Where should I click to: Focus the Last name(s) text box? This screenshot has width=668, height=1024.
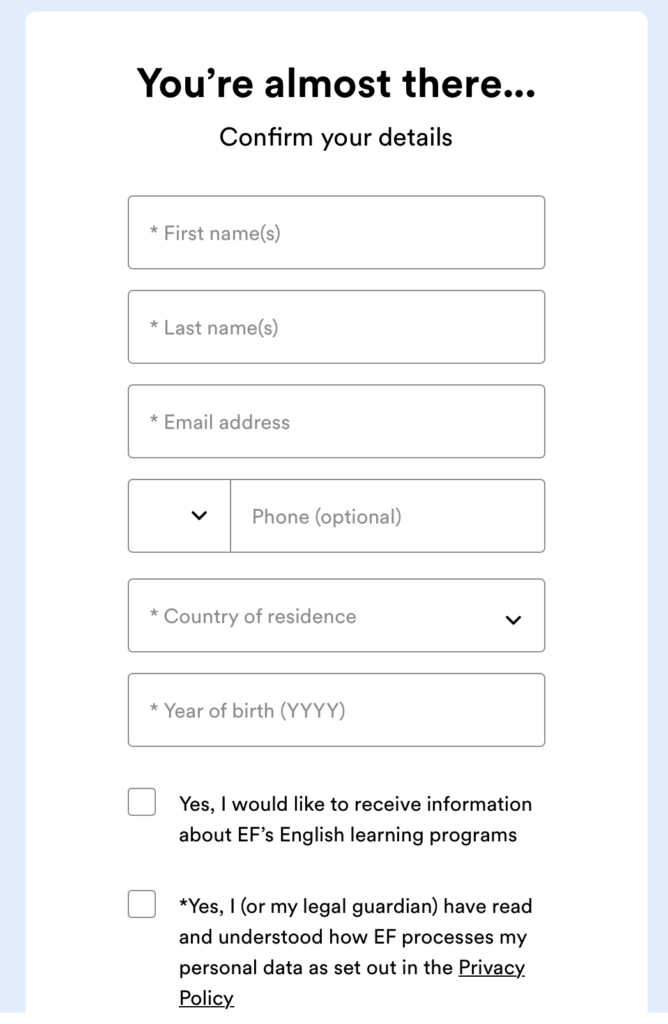(336, 327)
